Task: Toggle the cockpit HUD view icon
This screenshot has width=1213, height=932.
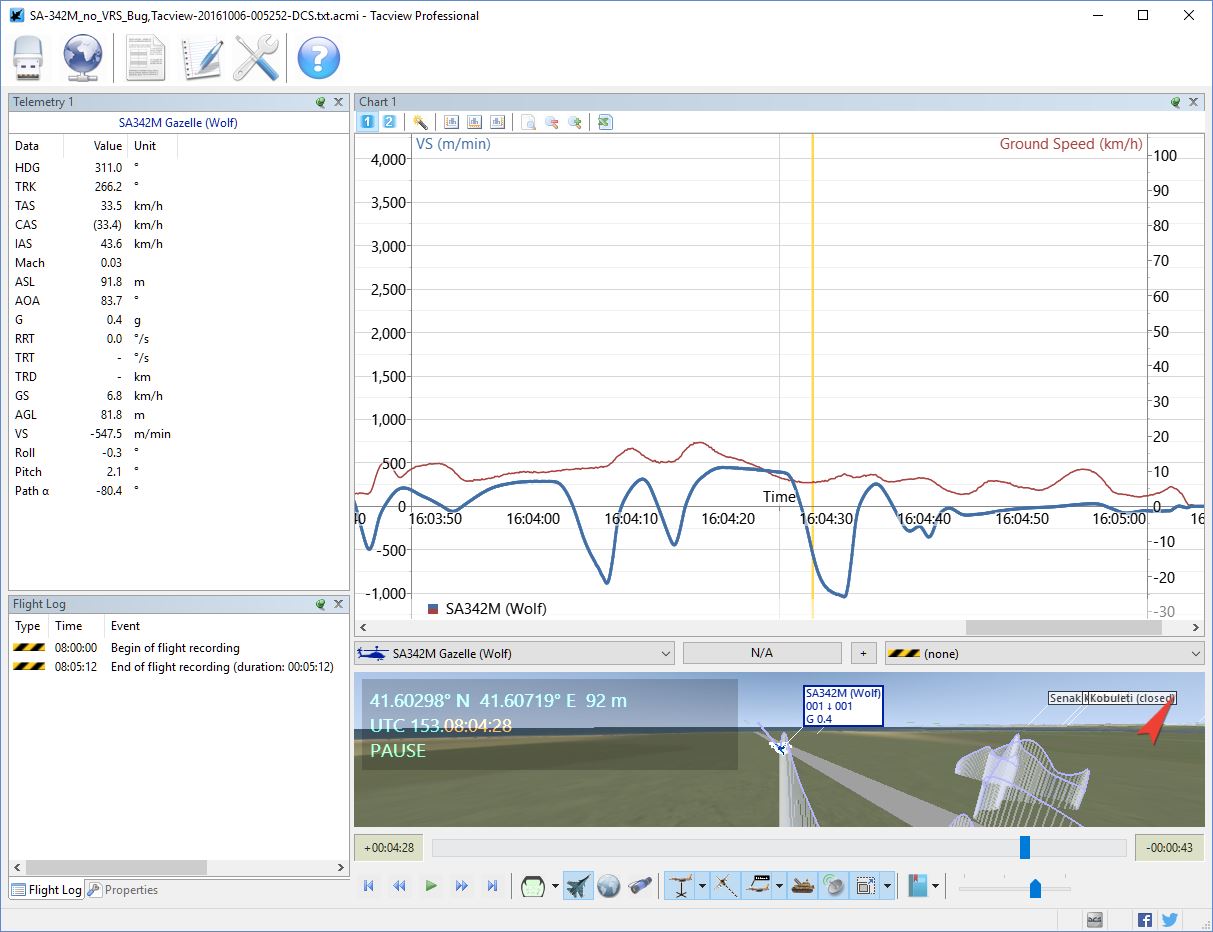Action: click(x=534, y=886)
